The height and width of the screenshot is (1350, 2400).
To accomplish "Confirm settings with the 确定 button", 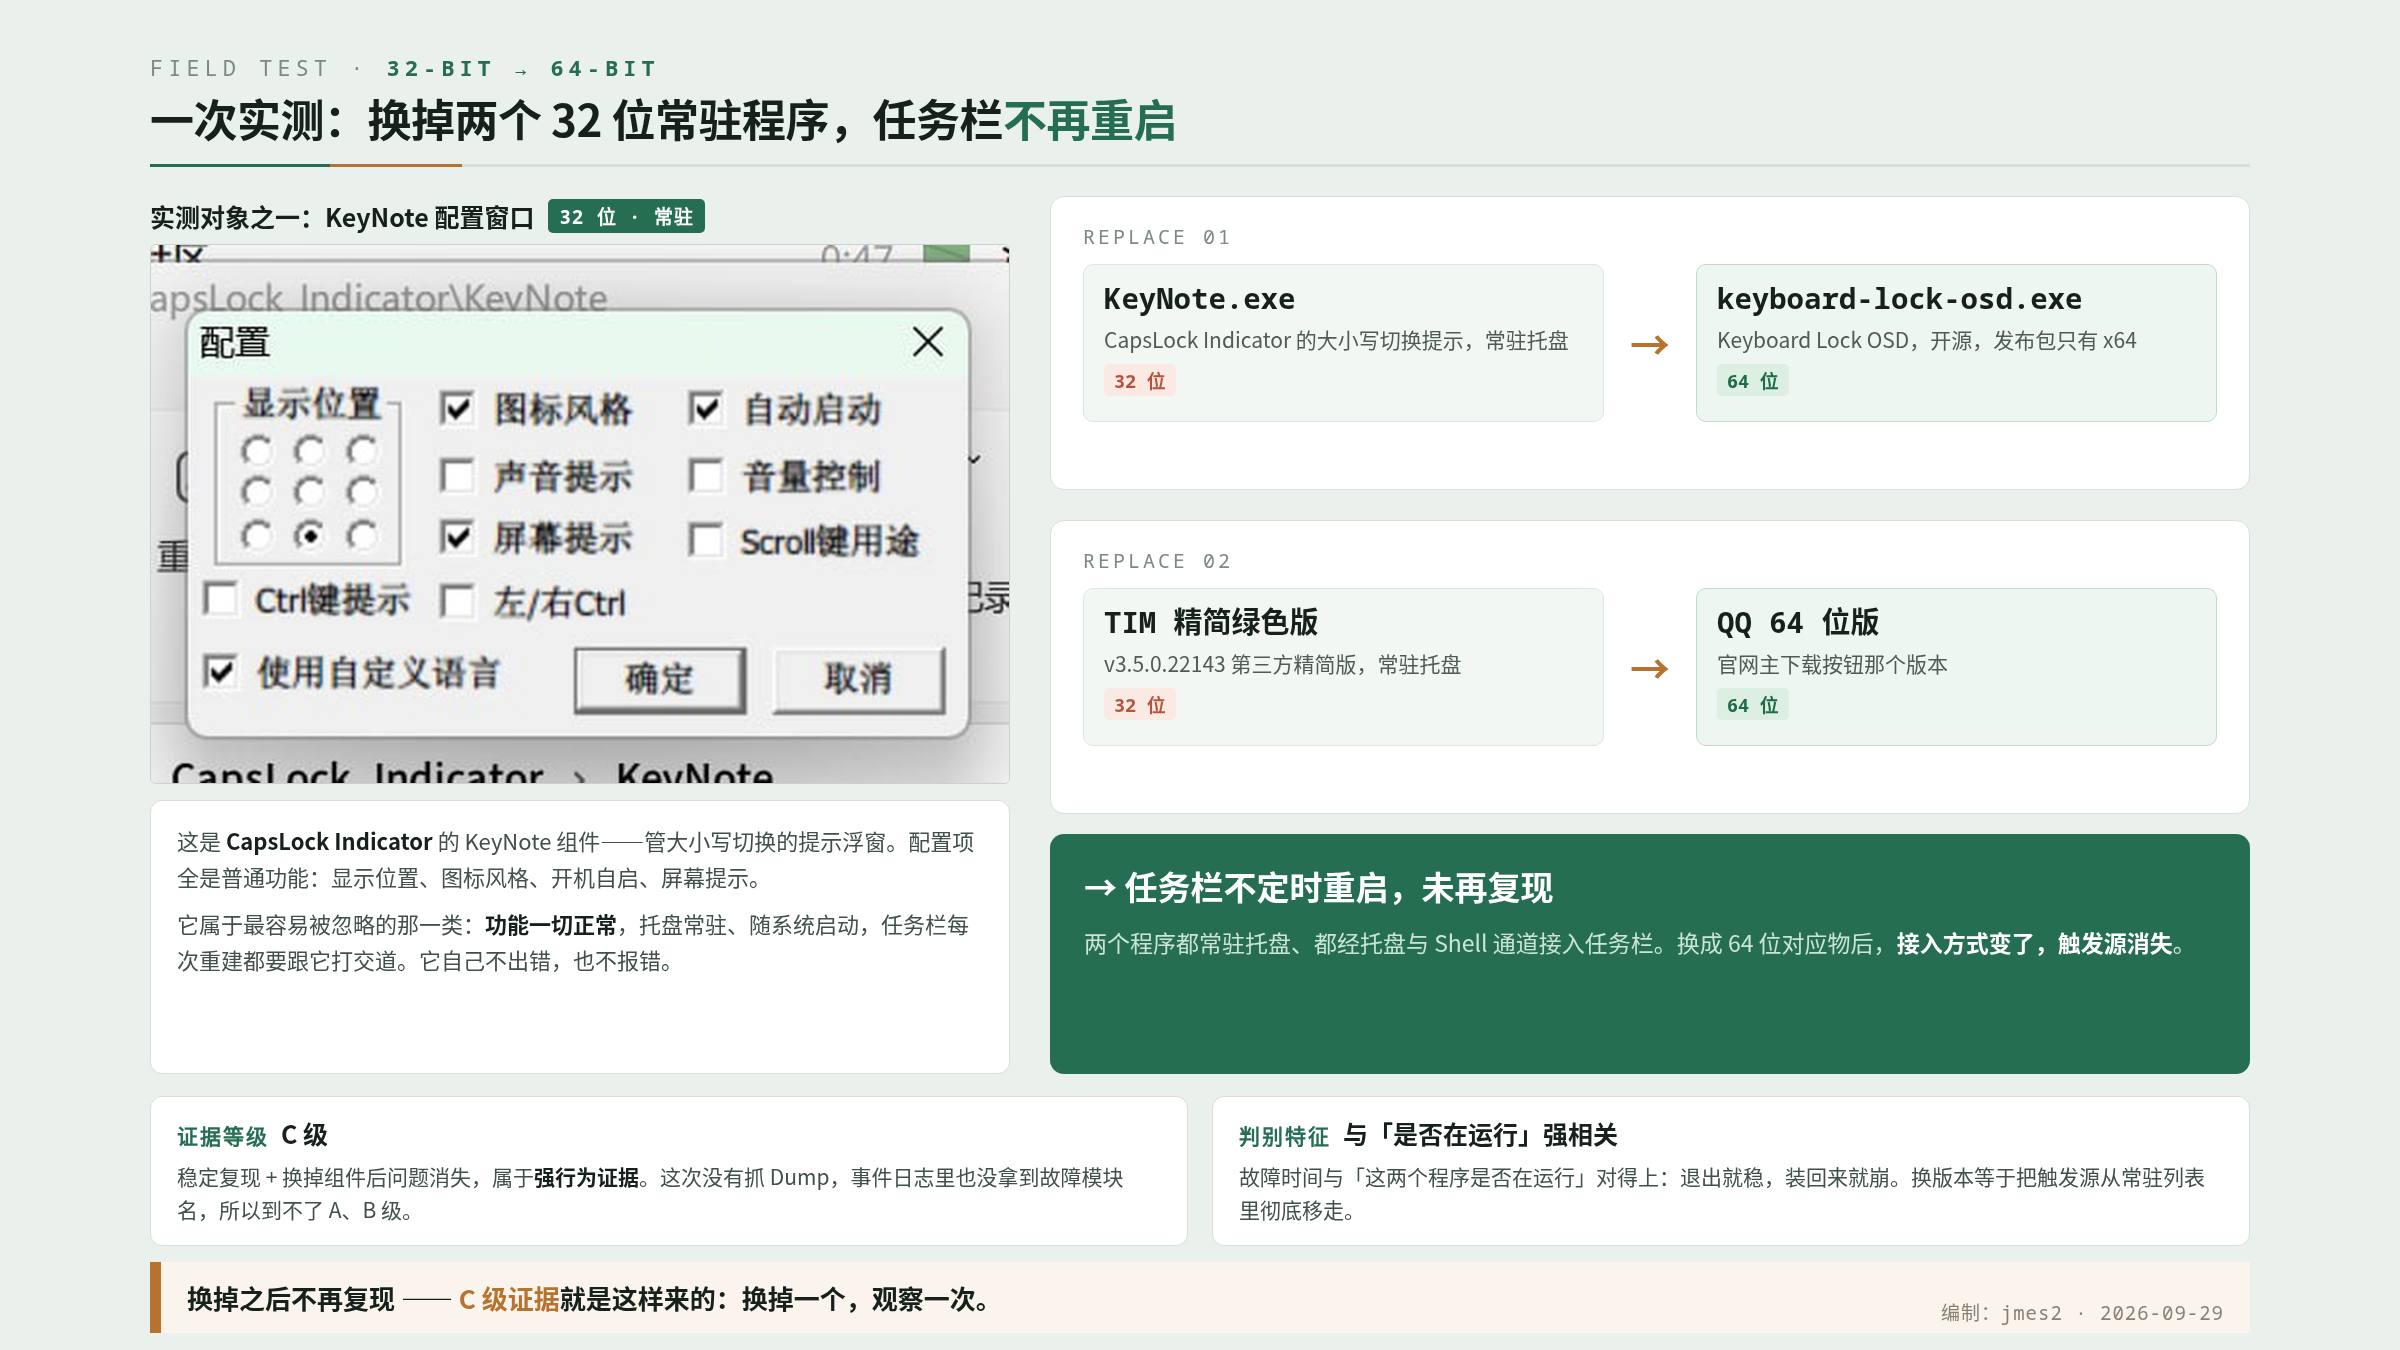I will (660, 679).
